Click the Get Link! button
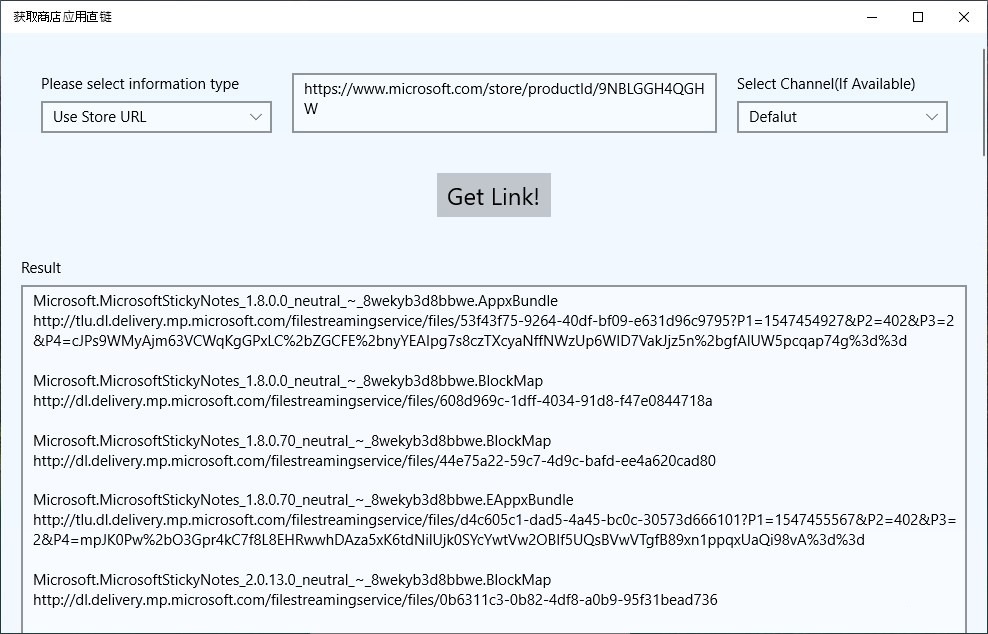988x634 pixels. click(x=493, y=195)
